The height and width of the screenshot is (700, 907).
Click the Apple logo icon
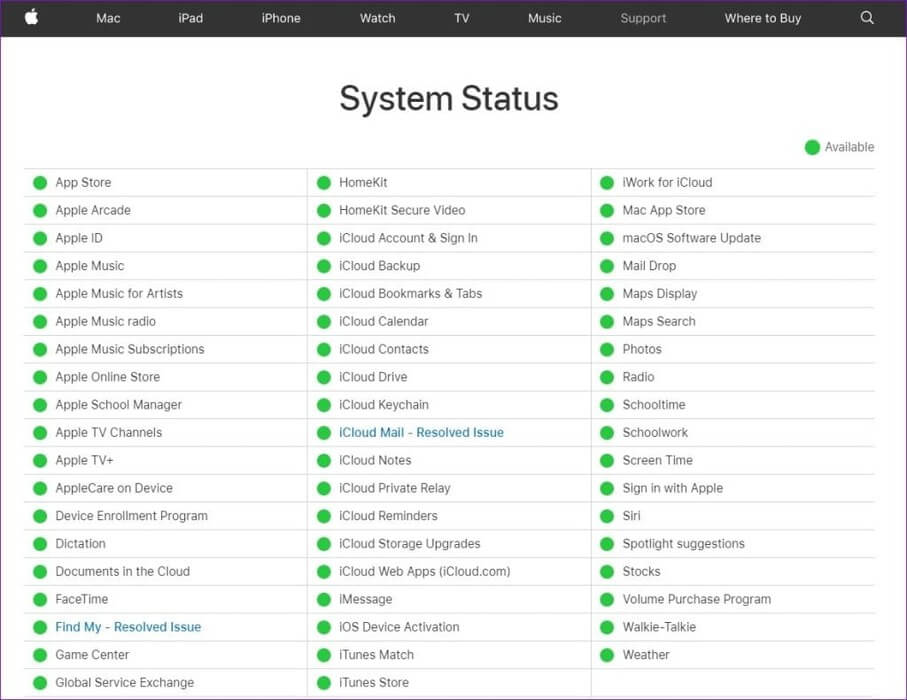pyautogui.click(x=32, y=17)
